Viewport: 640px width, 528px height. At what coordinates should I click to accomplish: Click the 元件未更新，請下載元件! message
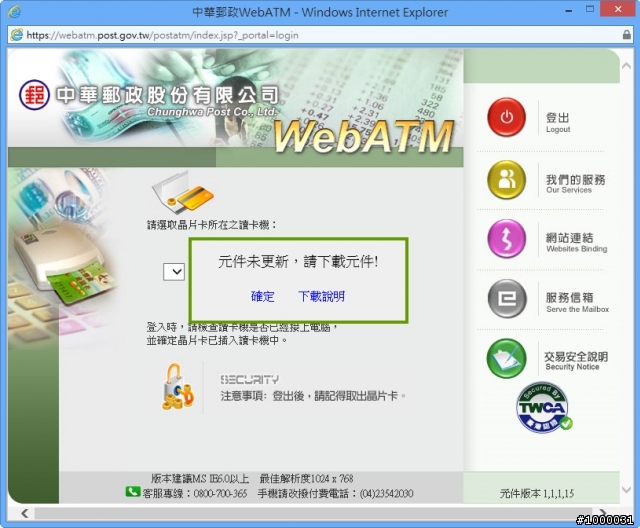pyautogui.click(x=298, y=262)
